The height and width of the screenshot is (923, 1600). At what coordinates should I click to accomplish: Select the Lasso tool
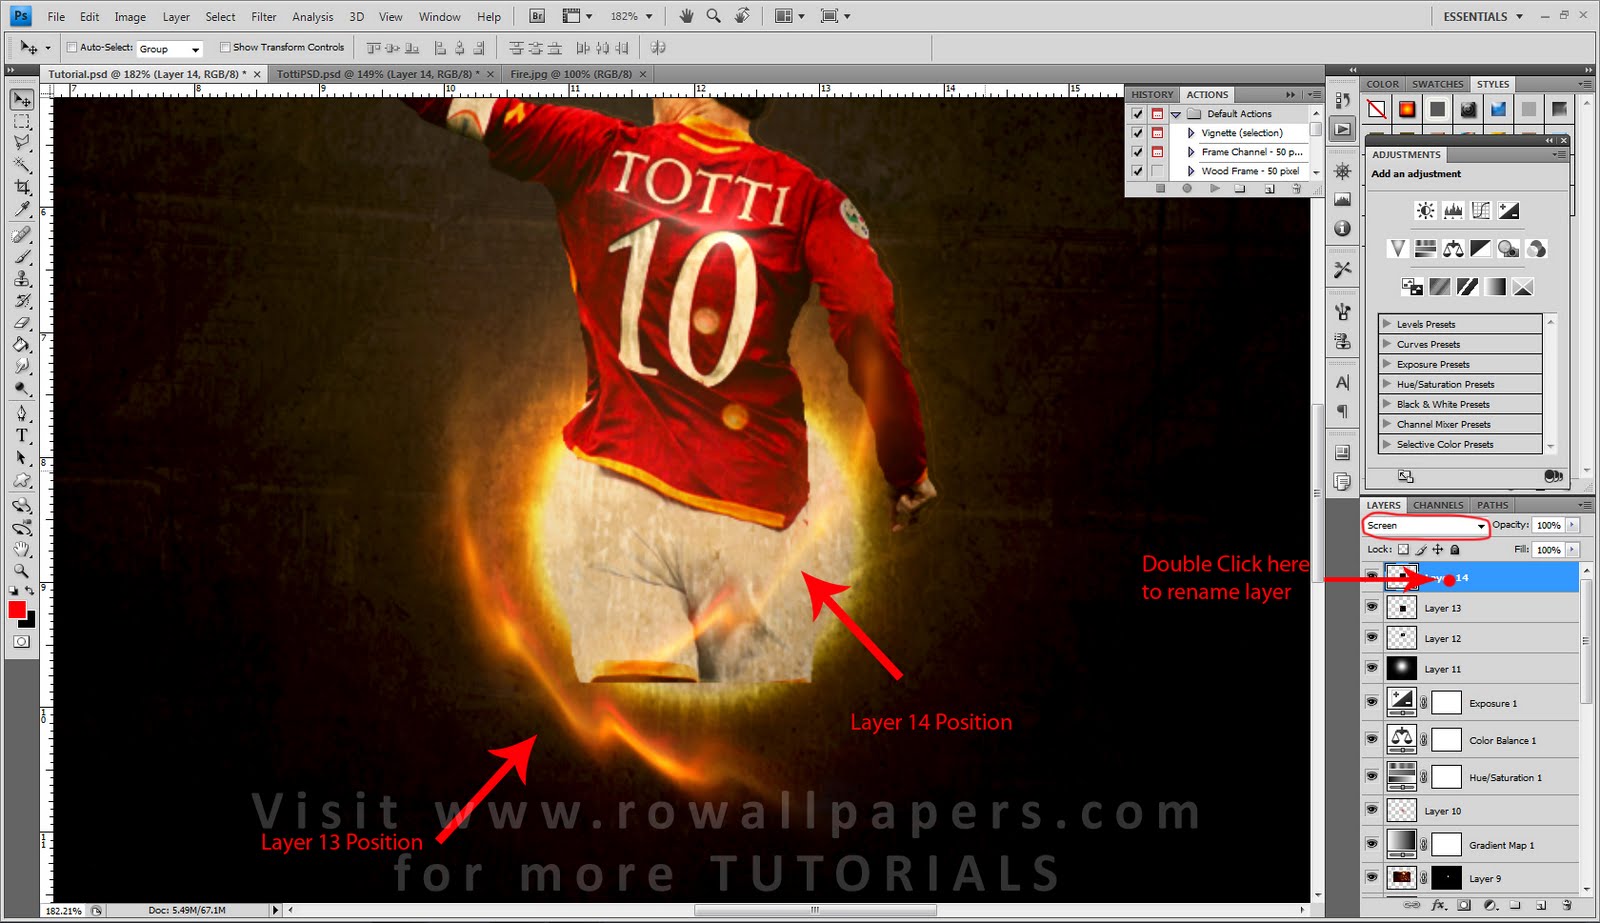tap(22, 144)
